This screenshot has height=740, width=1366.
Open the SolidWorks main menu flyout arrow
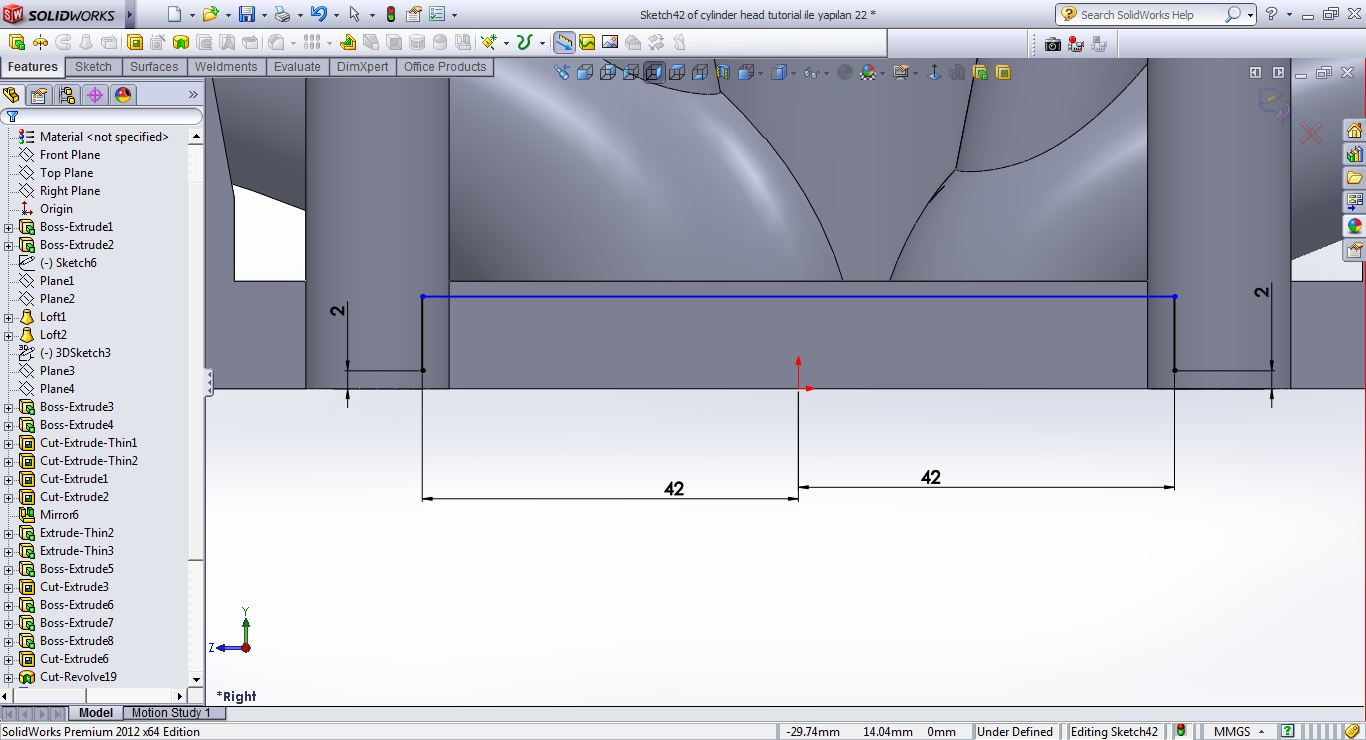[x=129, y=15]
